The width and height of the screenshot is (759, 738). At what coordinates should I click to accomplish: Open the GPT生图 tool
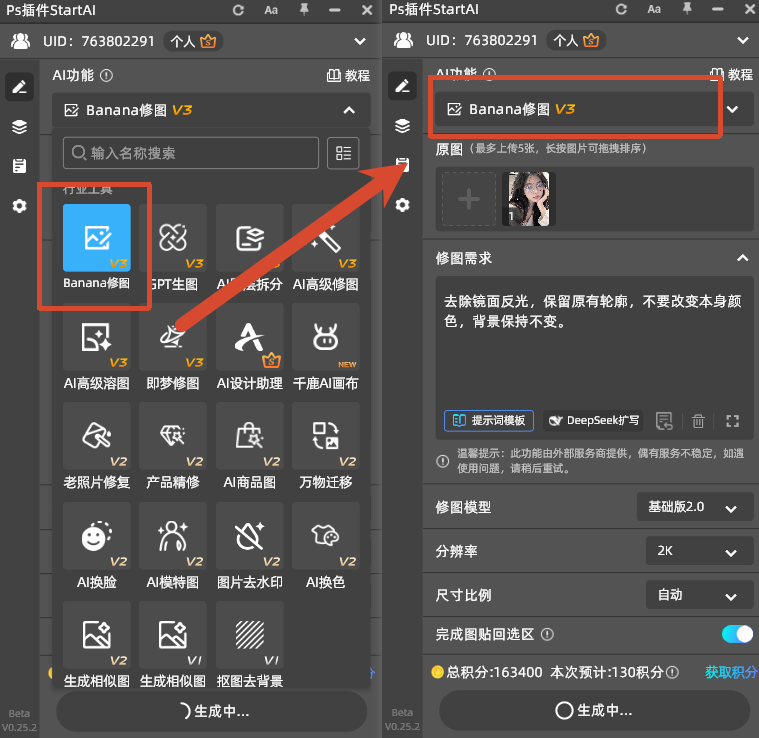pos(173,238)
